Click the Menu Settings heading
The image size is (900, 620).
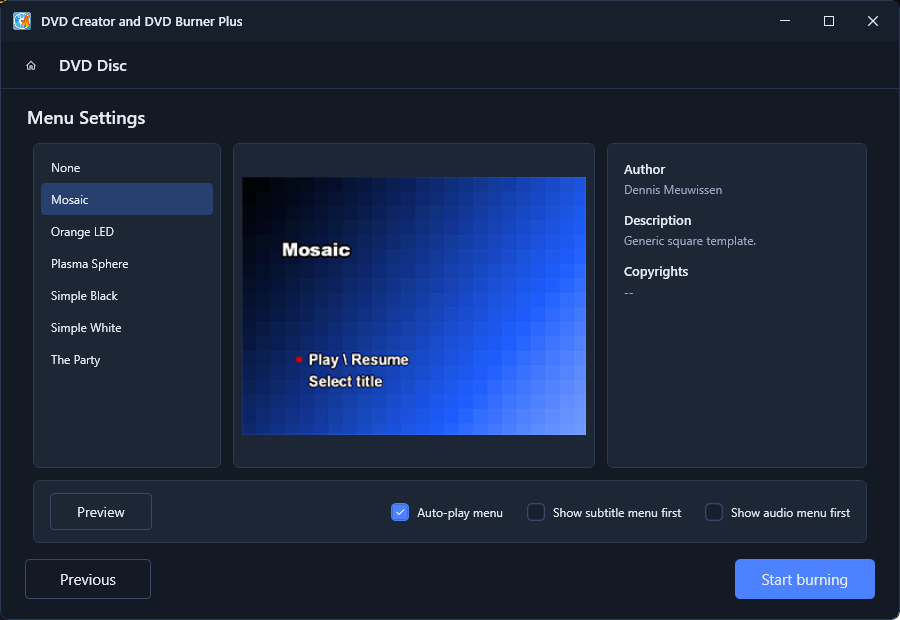86,118
